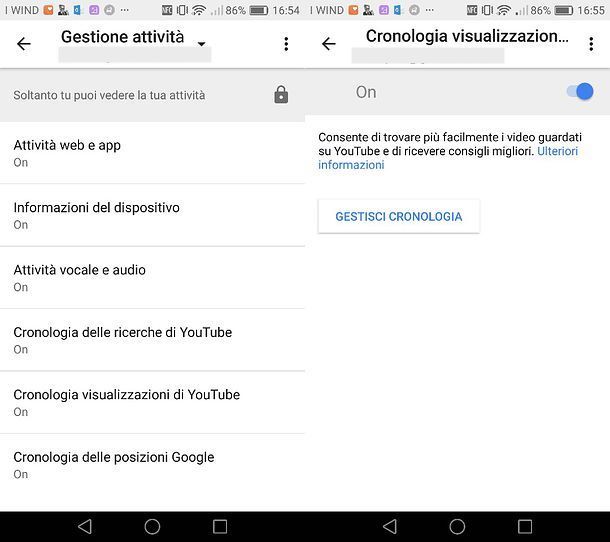
Task: Tap the 16:55 clock in status bar
Action: click(591, 10)
